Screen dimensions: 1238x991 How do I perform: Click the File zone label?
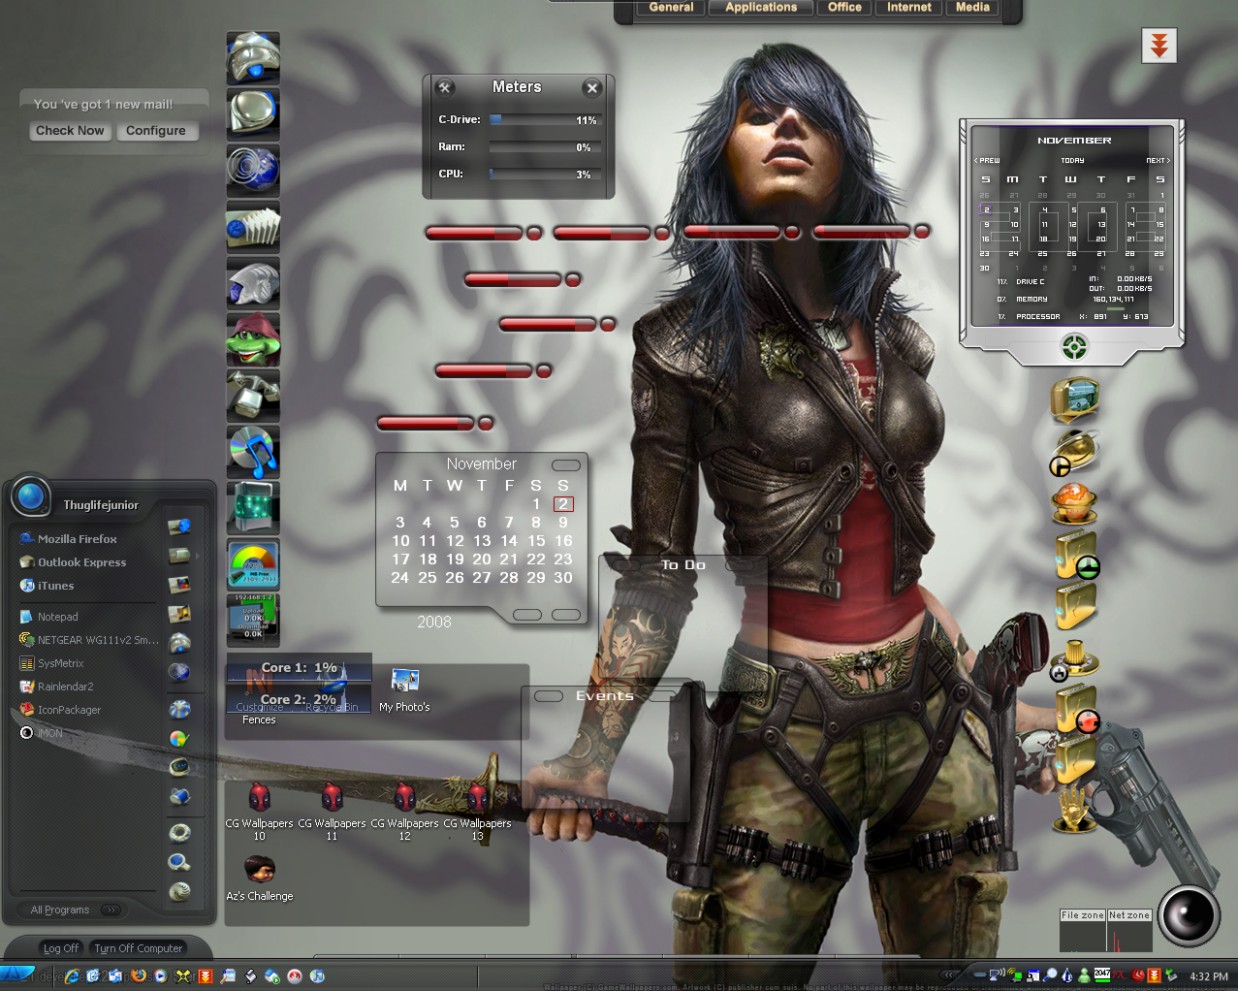click(x=1082, y=915)
